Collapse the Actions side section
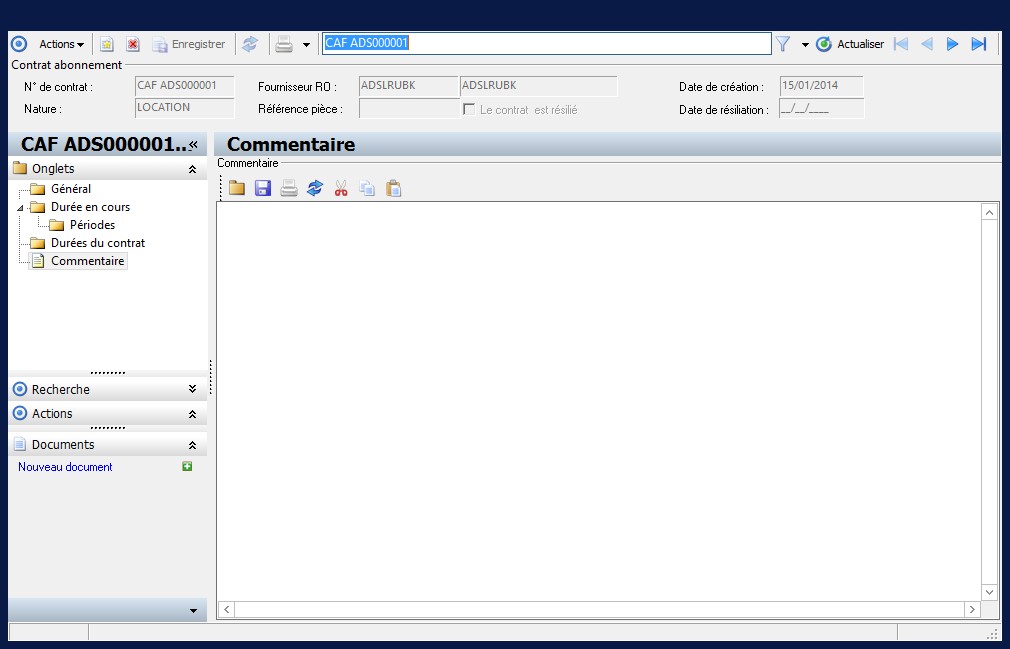The width and height of the screenshot is (1010, 649). coord(192,414)
